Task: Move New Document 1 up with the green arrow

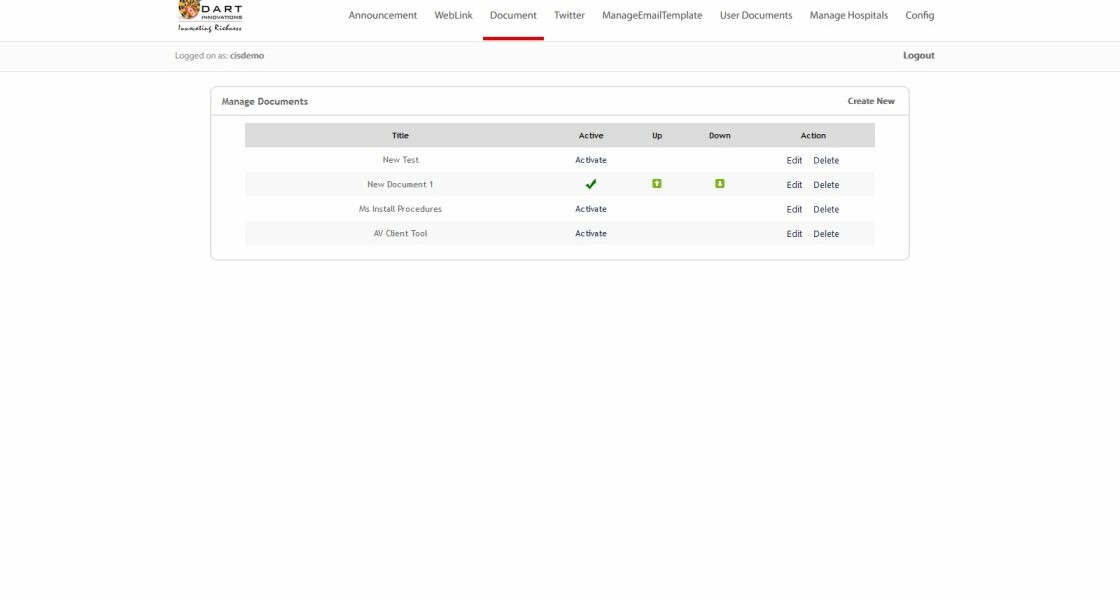Action: [x=657, y=184]
